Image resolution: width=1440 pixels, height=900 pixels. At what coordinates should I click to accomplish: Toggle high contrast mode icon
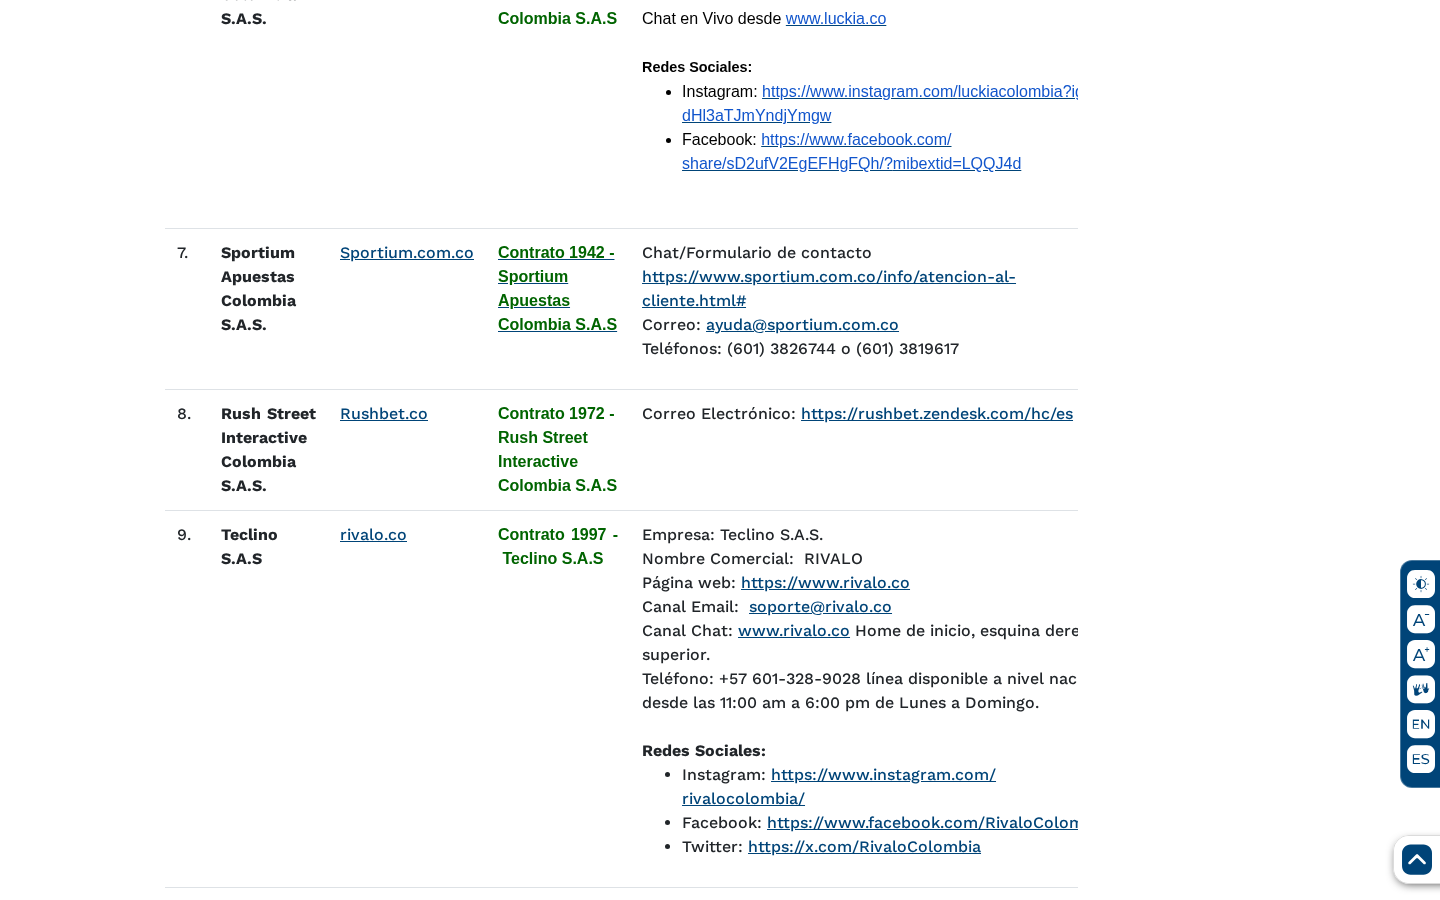(1420, 584)
